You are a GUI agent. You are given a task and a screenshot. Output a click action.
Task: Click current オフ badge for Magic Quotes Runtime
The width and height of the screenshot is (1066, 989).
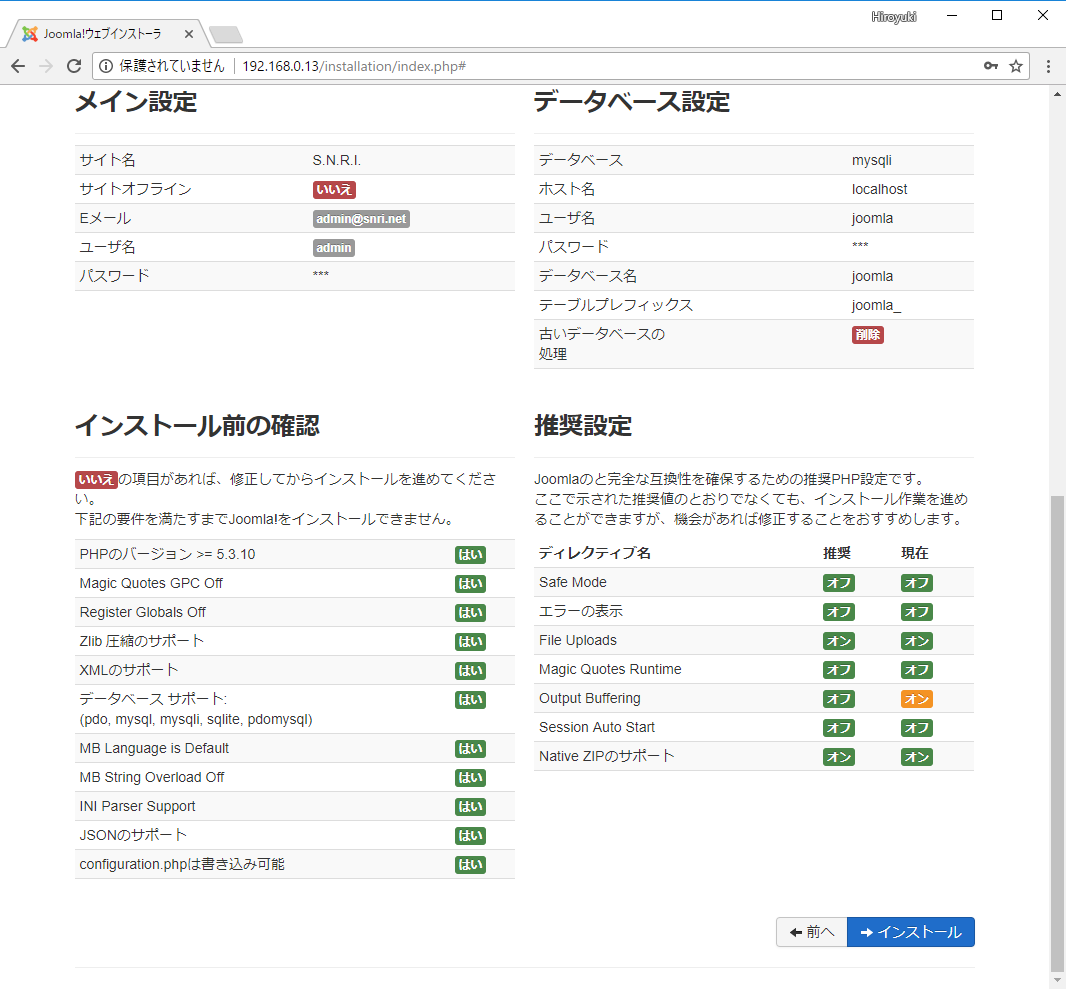pyautogui.click(x=916, y=670)
